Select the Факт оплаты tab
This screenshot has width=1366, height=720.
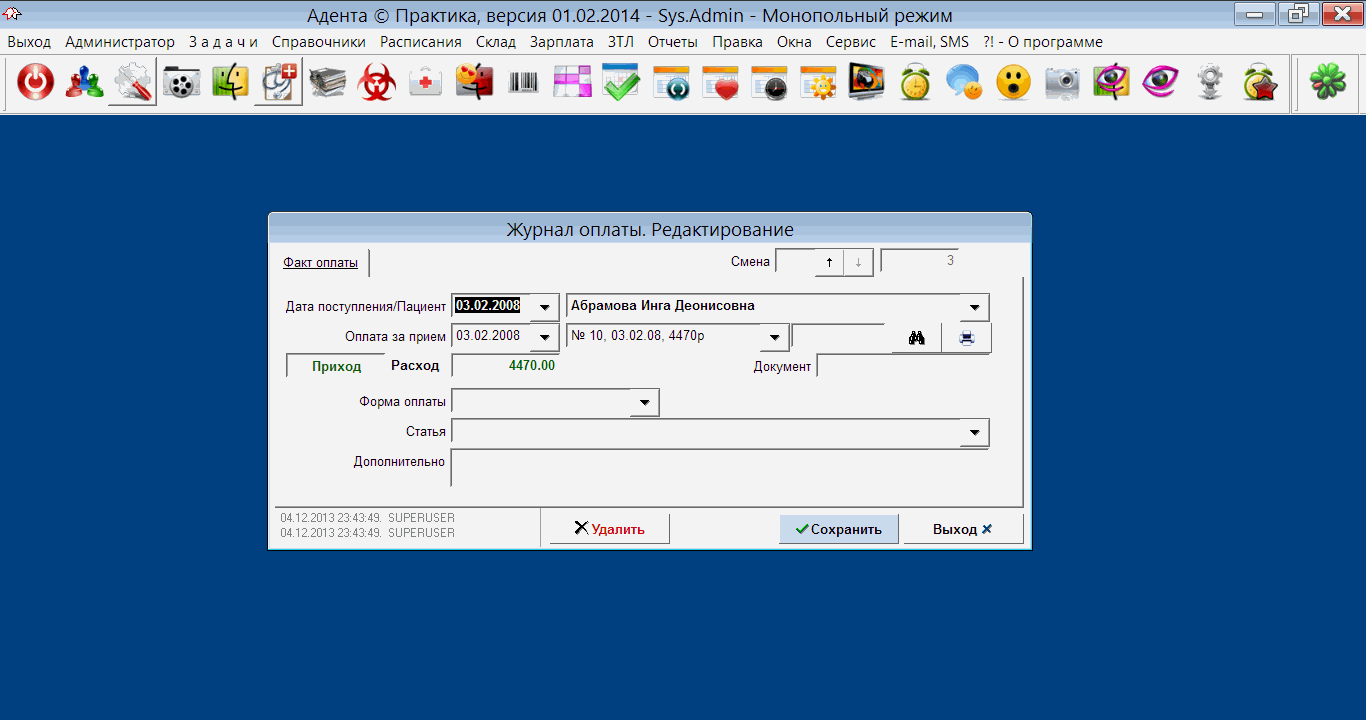(320, 263)
